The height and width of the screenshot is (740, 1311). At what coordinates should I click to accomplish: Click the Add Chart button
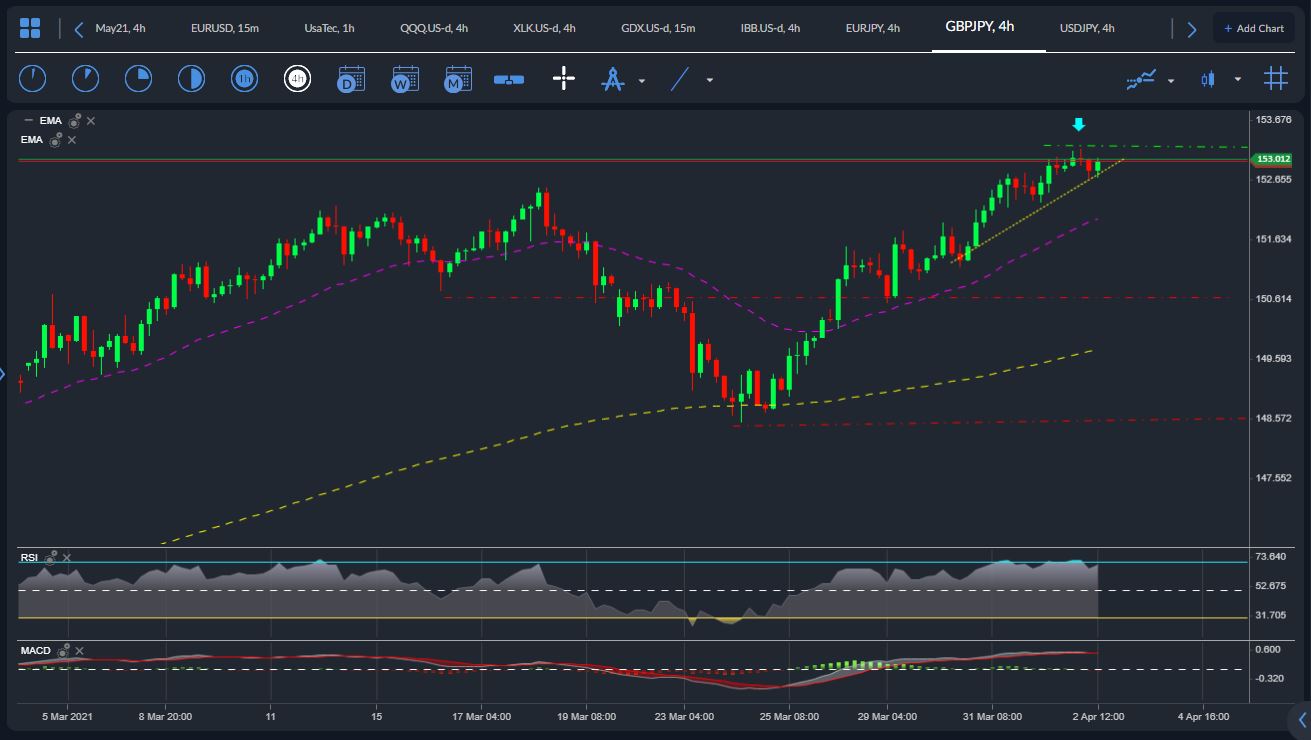pyautogui.click(x=1253, y=28)
